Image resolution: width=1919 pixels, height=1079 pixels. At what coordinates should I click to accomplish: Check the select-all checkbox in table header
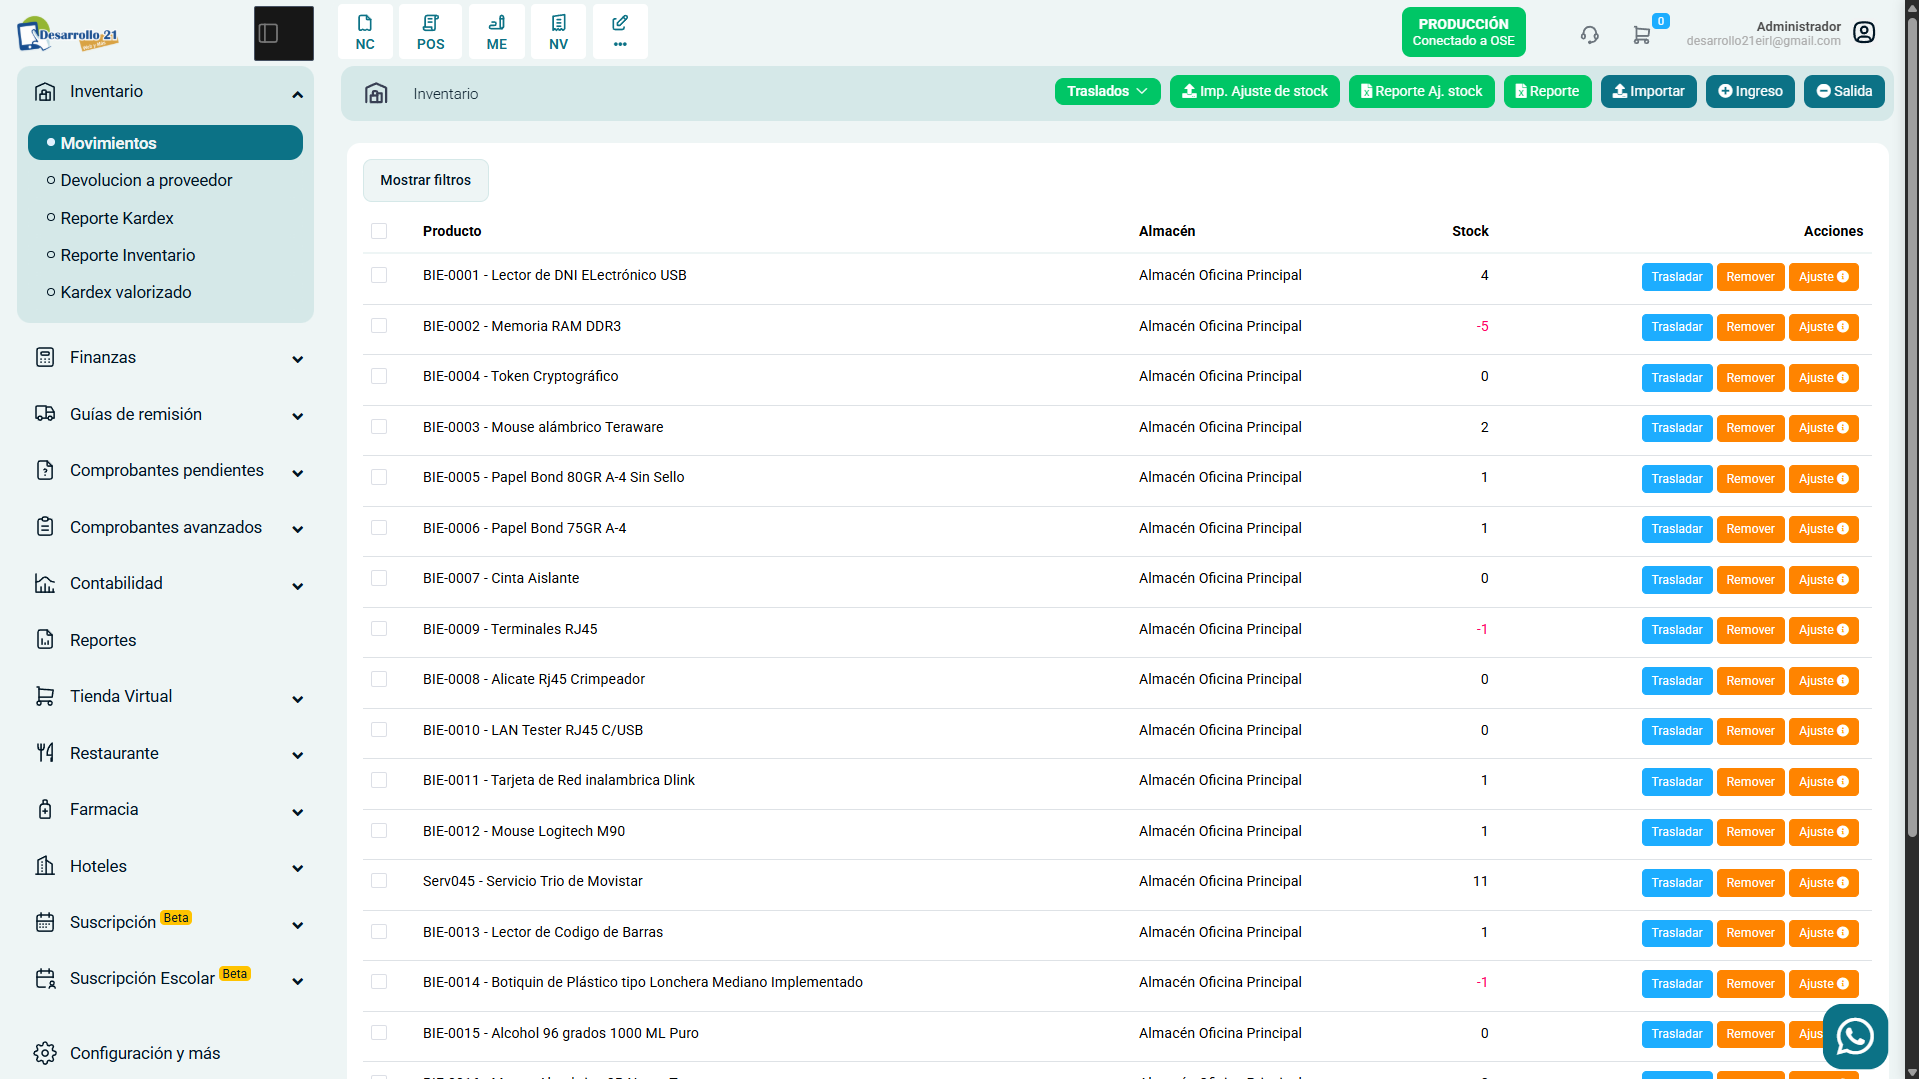click(379, 231)
